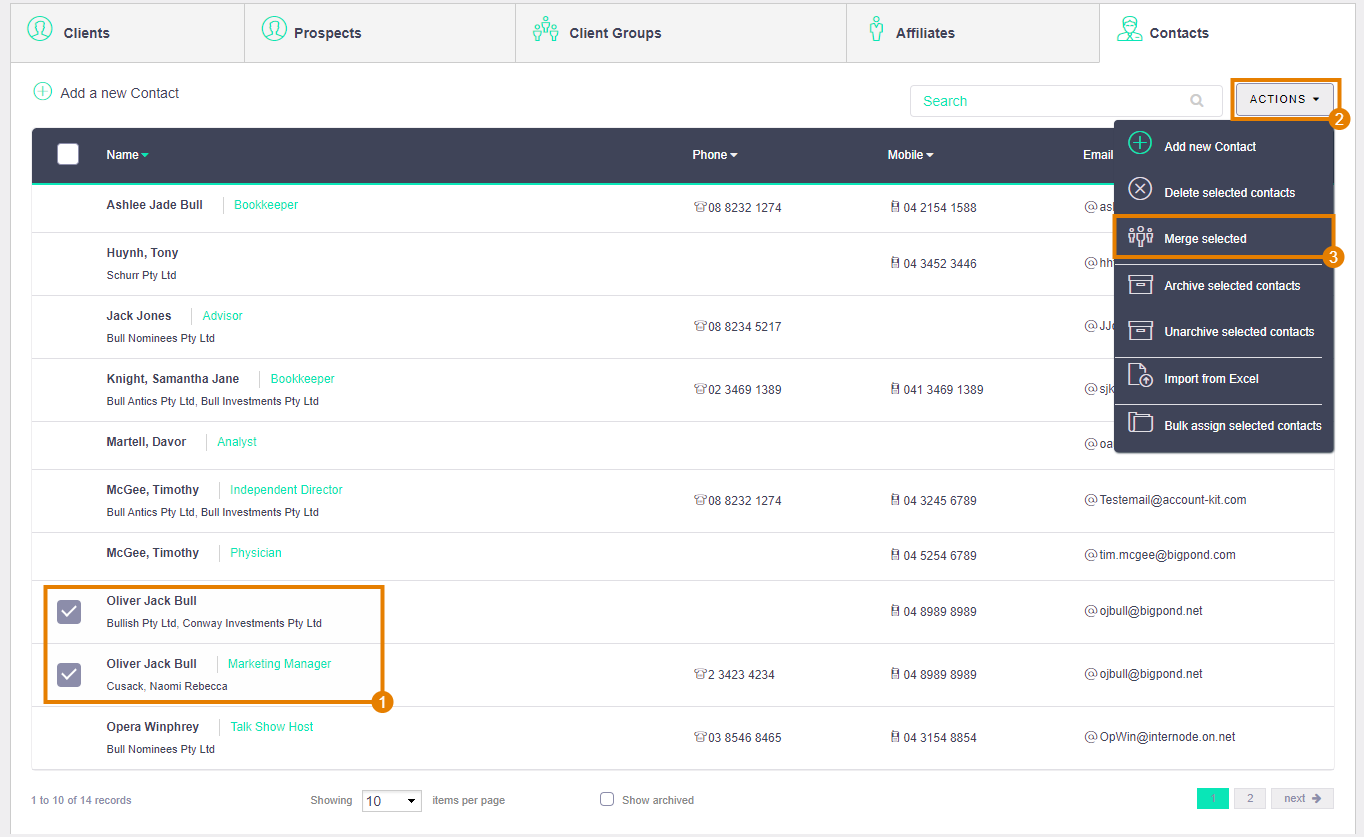This screenshot has width=1364, height=837.
Task: Click the @ icon before OpWin@internode.on.net
Action: [1091, 737]
